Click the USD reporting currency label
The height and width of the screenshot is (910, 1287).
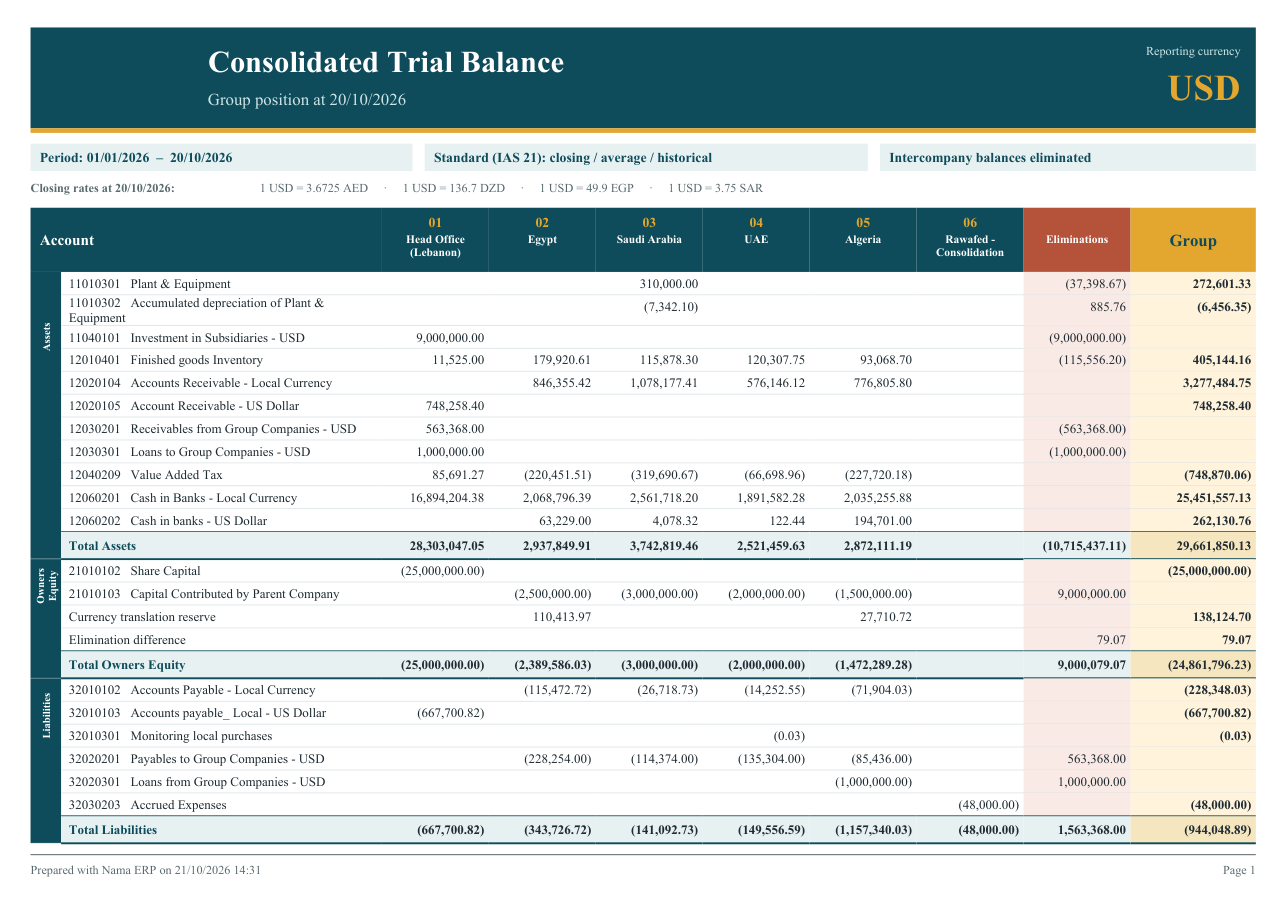(1204, 89)
